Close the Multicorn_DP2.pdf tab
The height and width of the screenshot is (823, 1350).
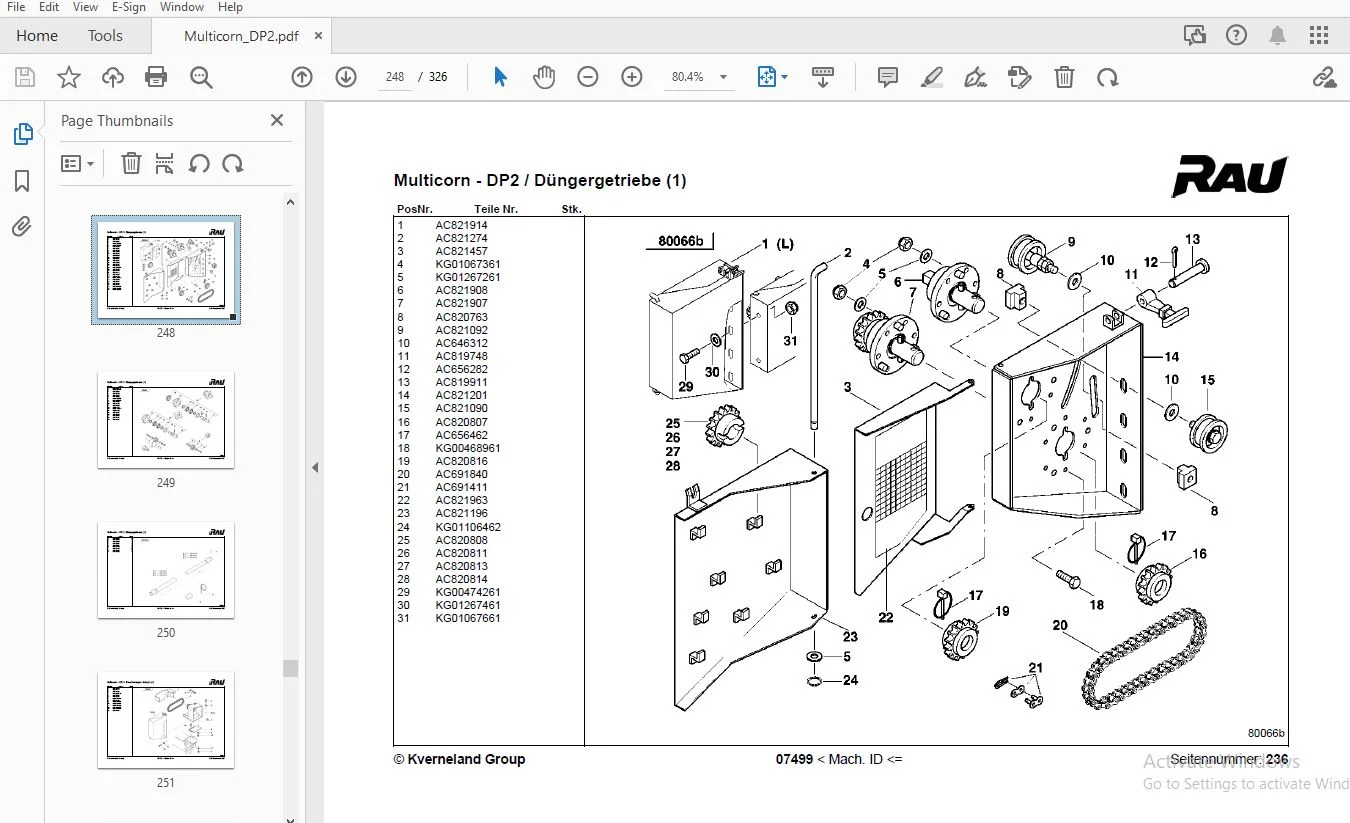[x=318, y=36]
